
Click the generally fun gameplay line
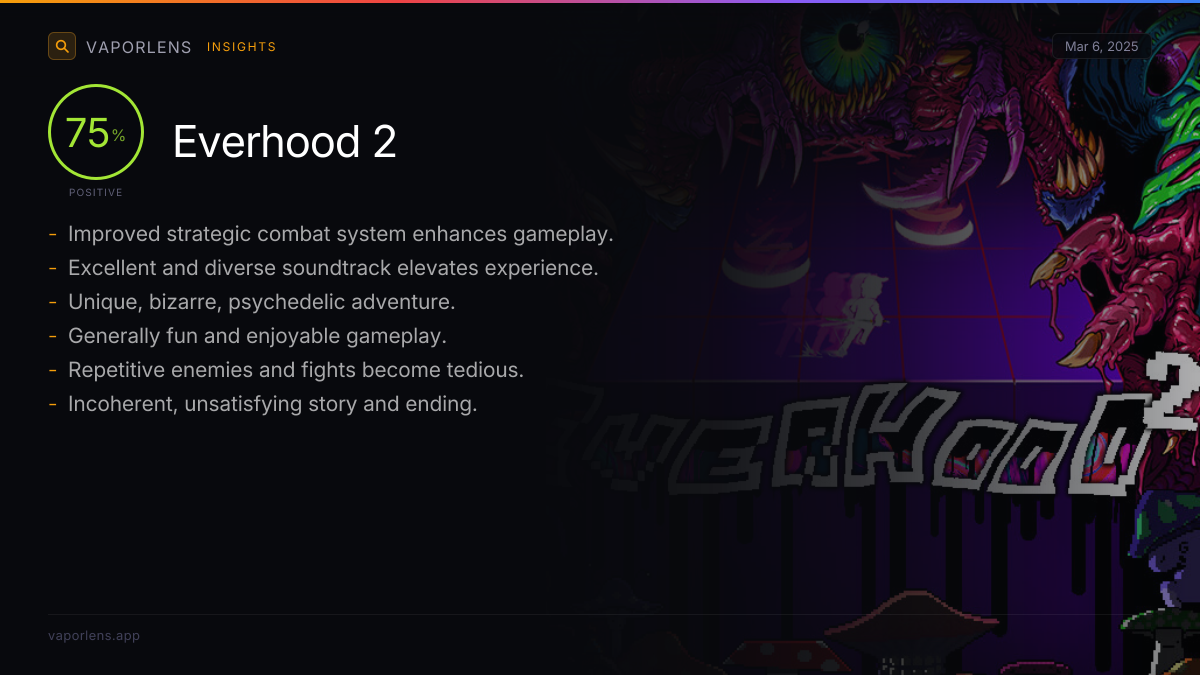[257, 336]
